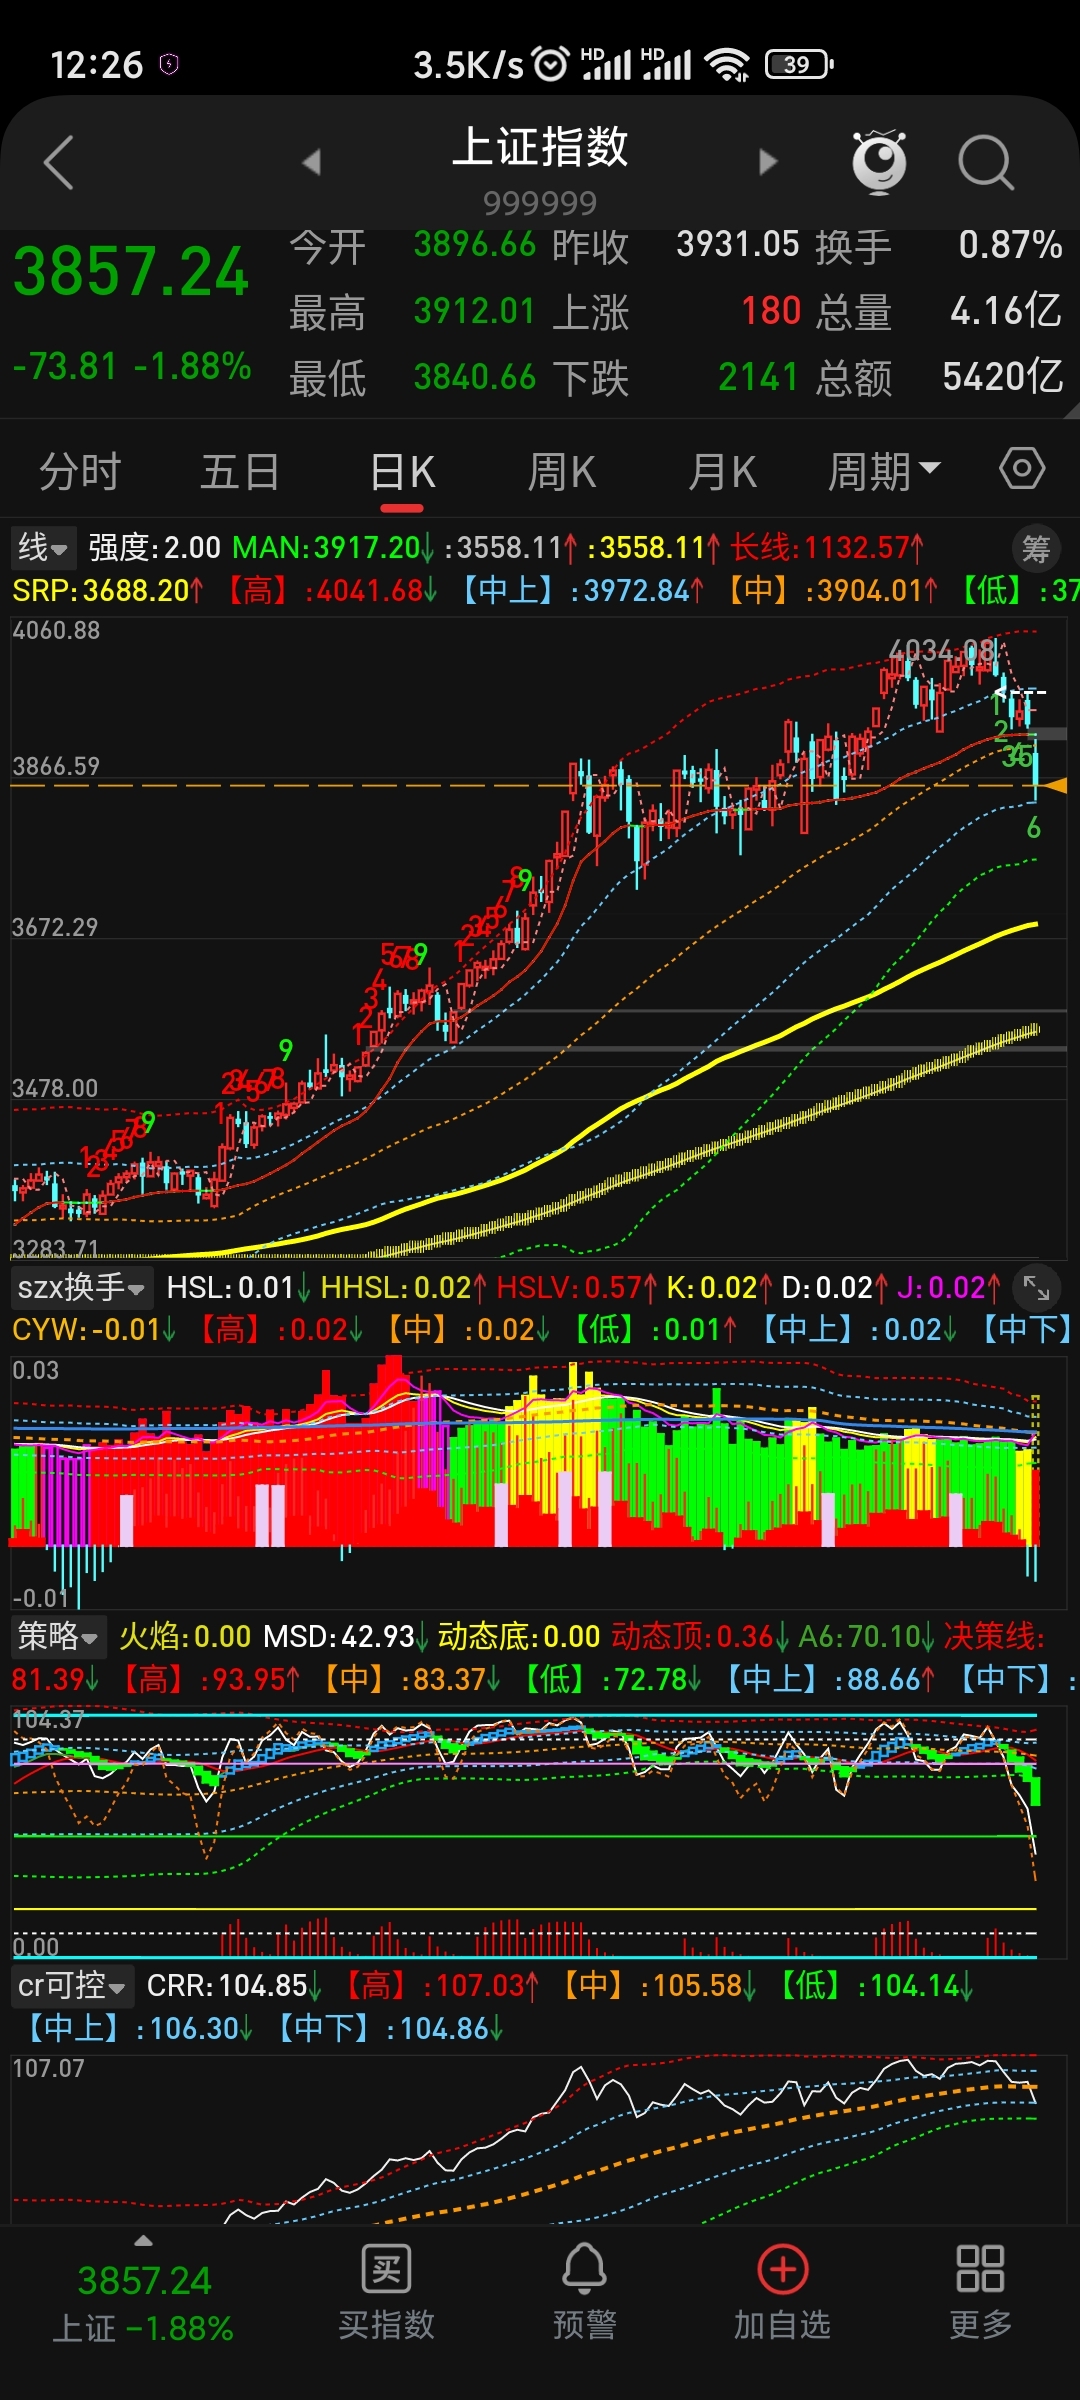Tap the 筹 chip distribution button
This screenshot has width=1080, height=2400.
pos(1036,548)
